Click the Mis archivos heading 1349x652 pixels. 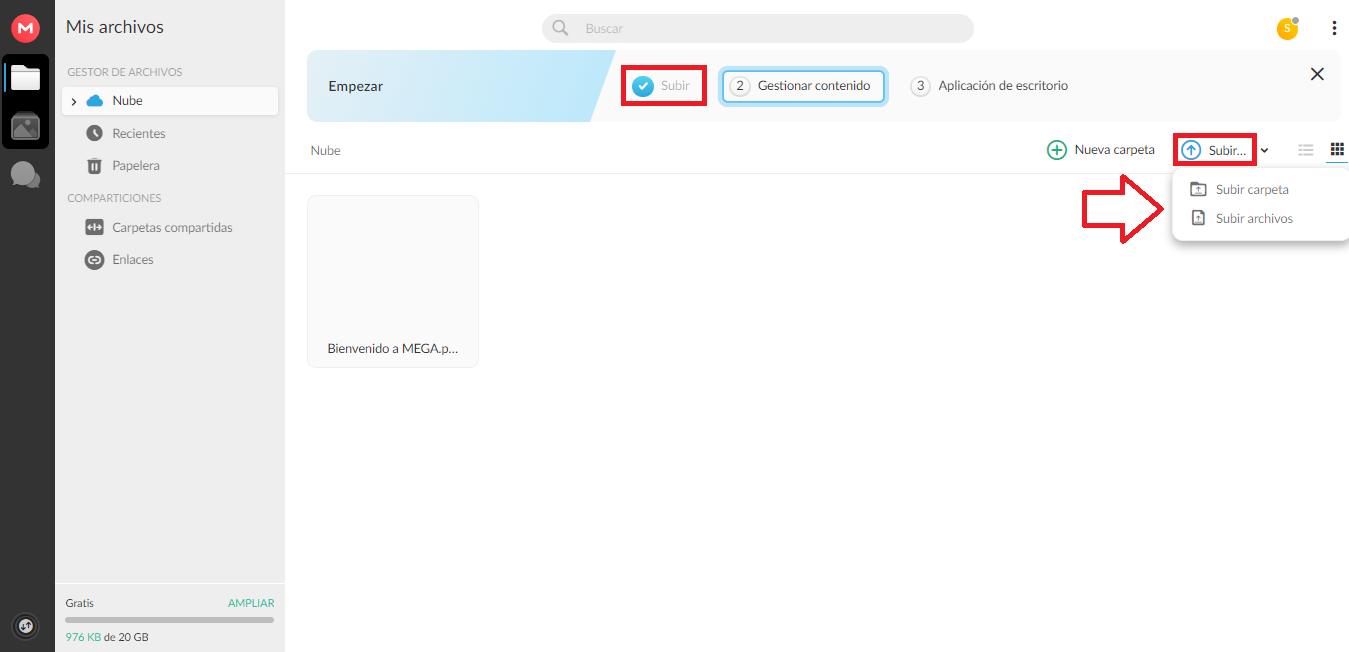[x=114, y=27]
